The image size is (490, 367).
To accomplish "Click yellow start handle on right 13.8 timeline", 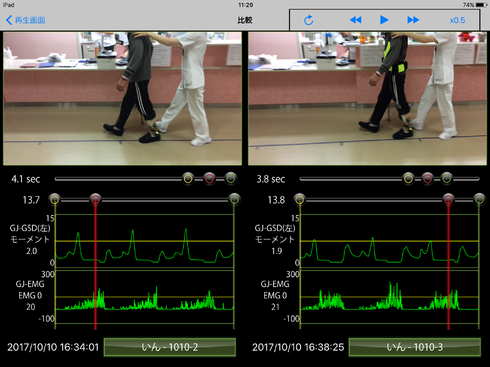I will [x=300, y=200].
